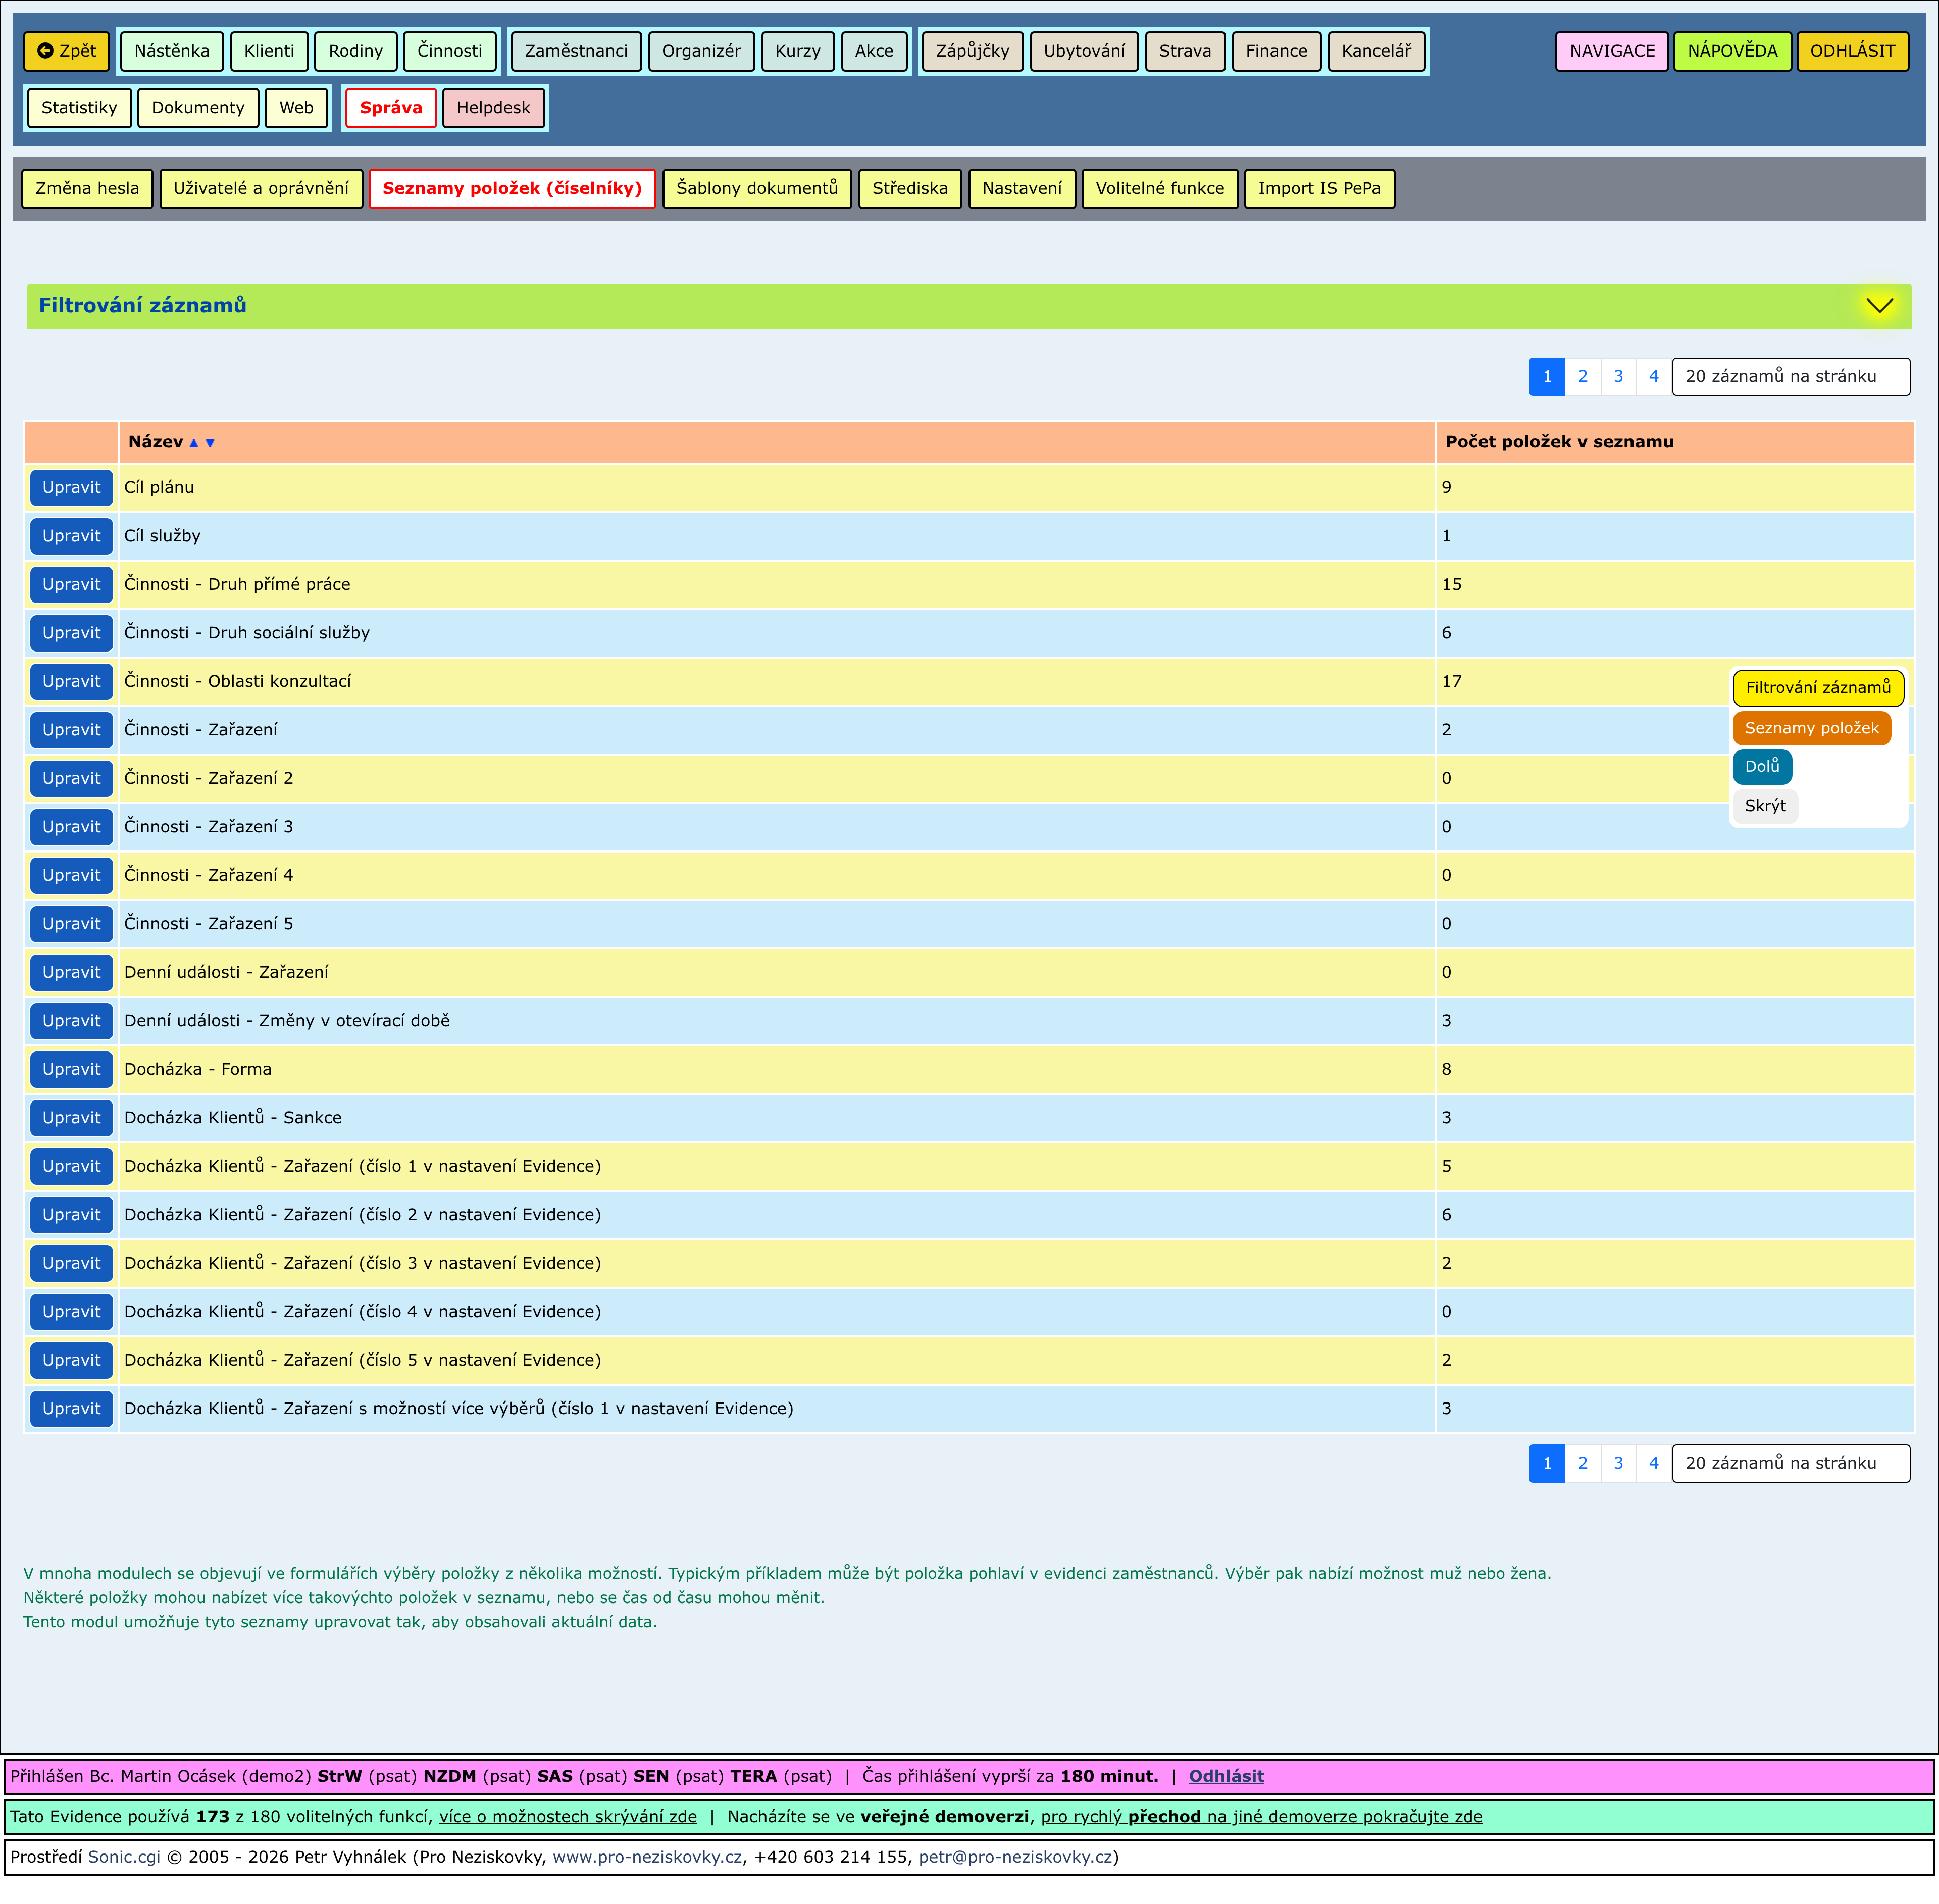Open the Zaměstnanci menu

[576, 51]
